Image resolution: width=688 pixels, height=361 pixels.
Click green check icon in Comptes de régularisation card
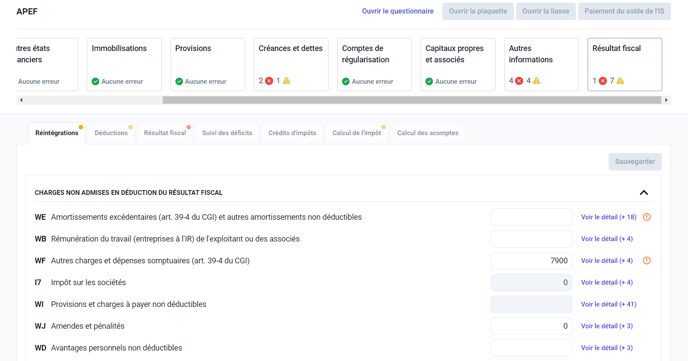346,82
